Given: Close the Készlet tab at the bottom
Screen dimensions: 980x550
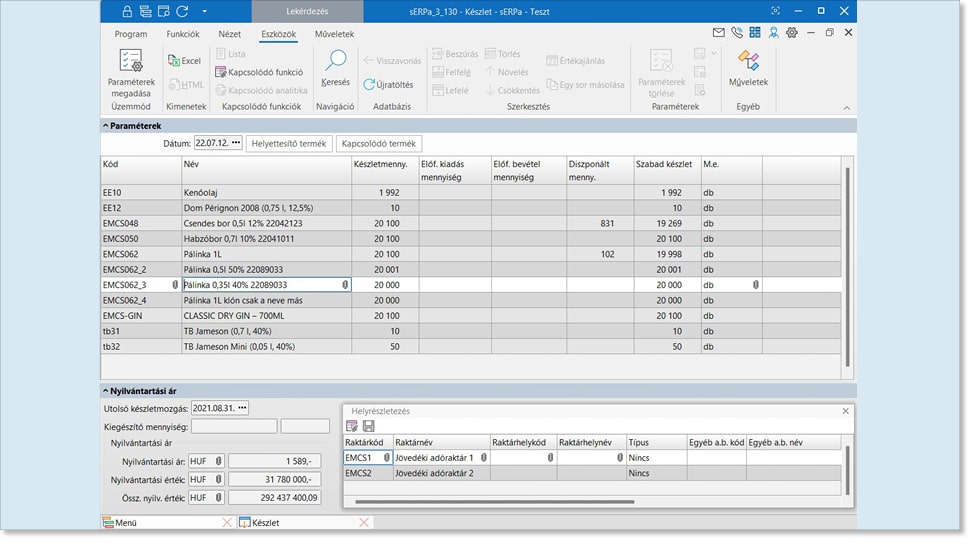Looking at the screenshot, I should [364, 523].
